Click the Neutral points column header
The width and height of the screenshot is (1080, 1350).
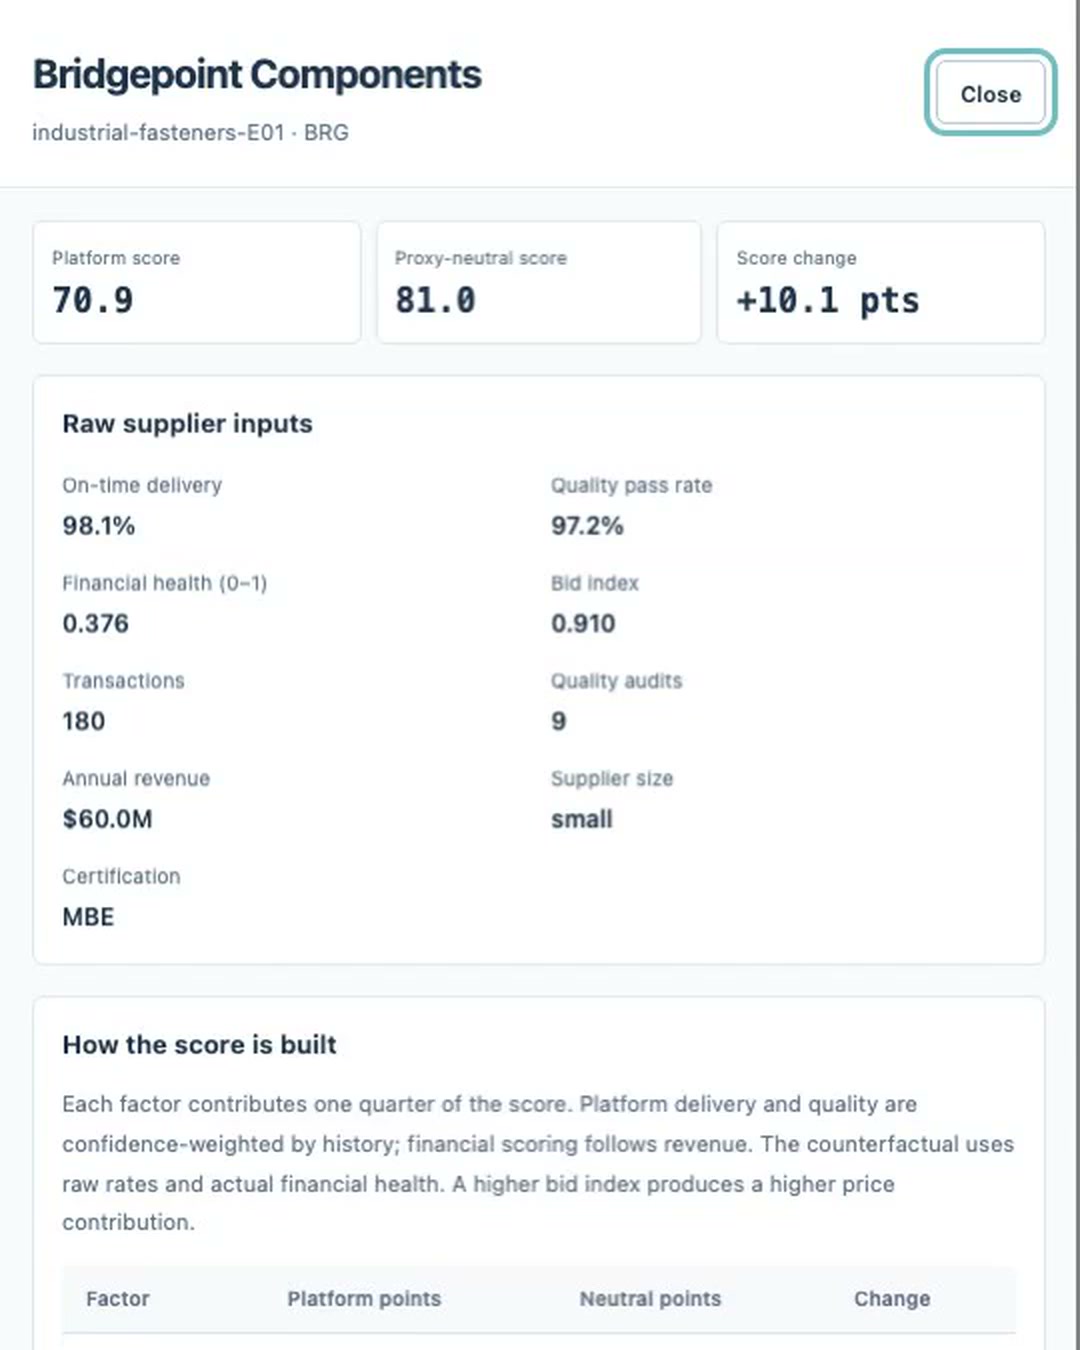click(650, 1299)
